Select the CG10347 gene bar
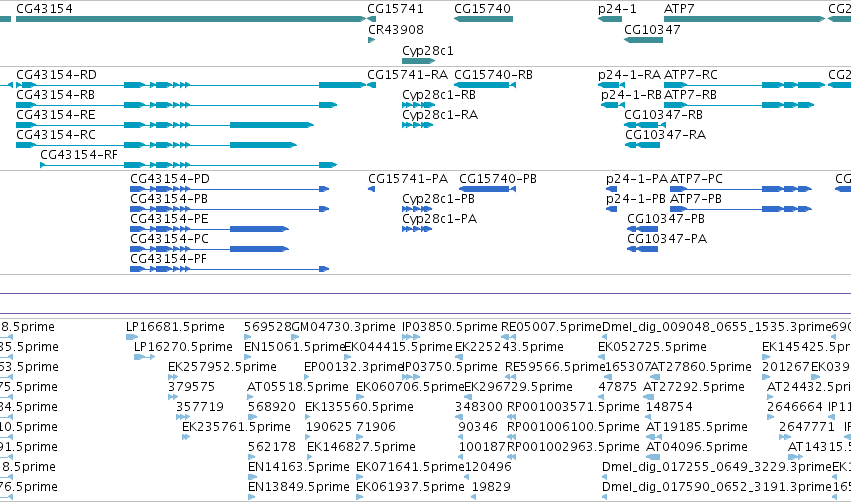 pos(644,40)
